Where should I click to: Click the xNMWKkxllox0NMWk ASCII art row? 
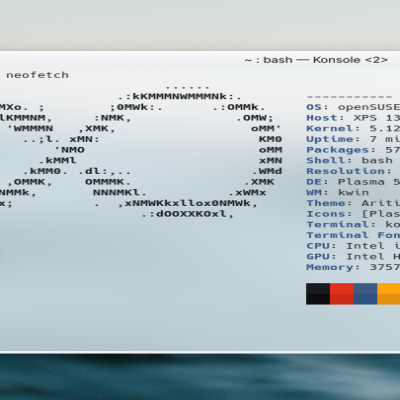pyautogui.click(x=188, y=203)
